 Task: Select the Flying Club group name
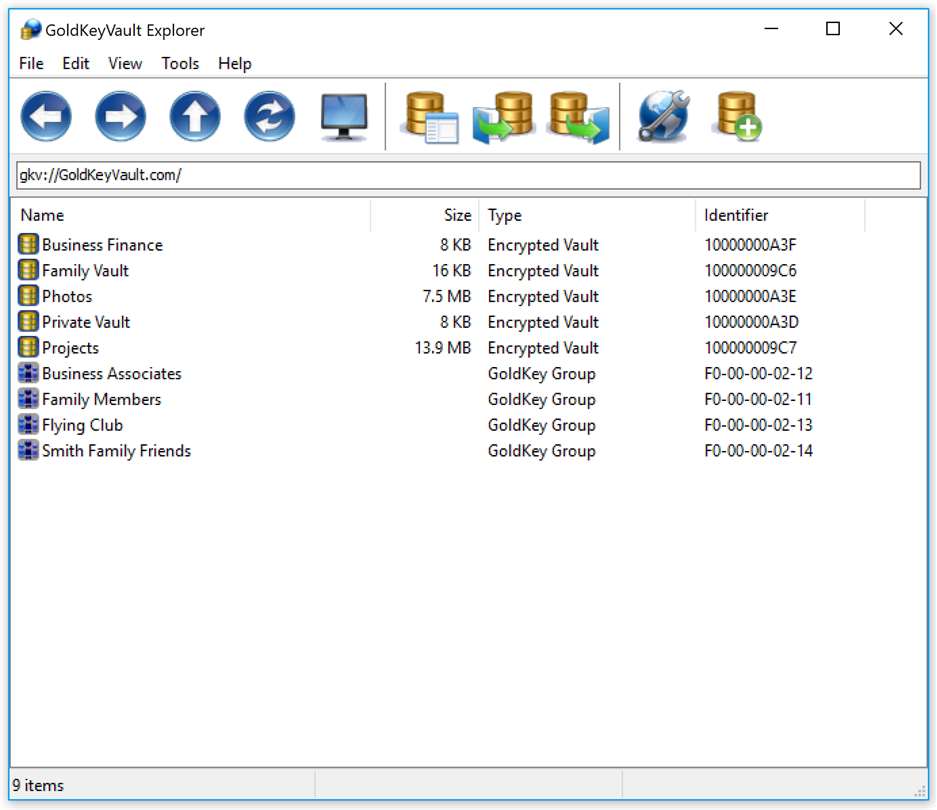[82, 424]
